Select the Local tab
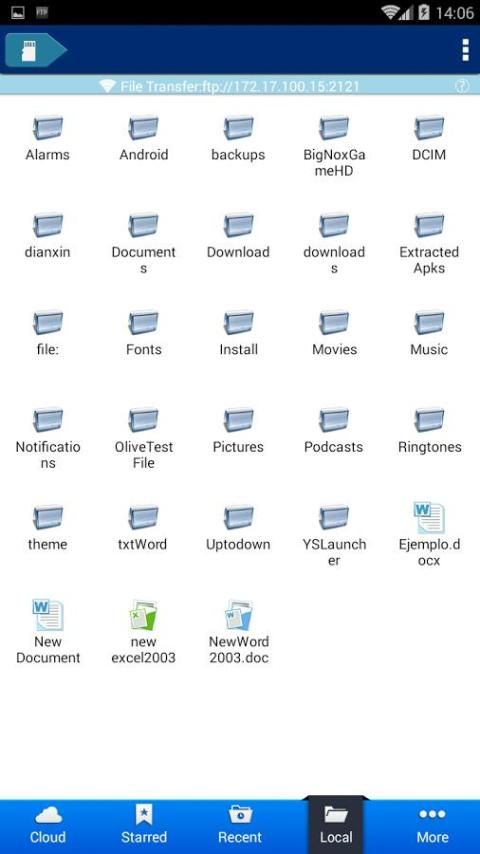 pyautogui.click(x=336, y=825)
